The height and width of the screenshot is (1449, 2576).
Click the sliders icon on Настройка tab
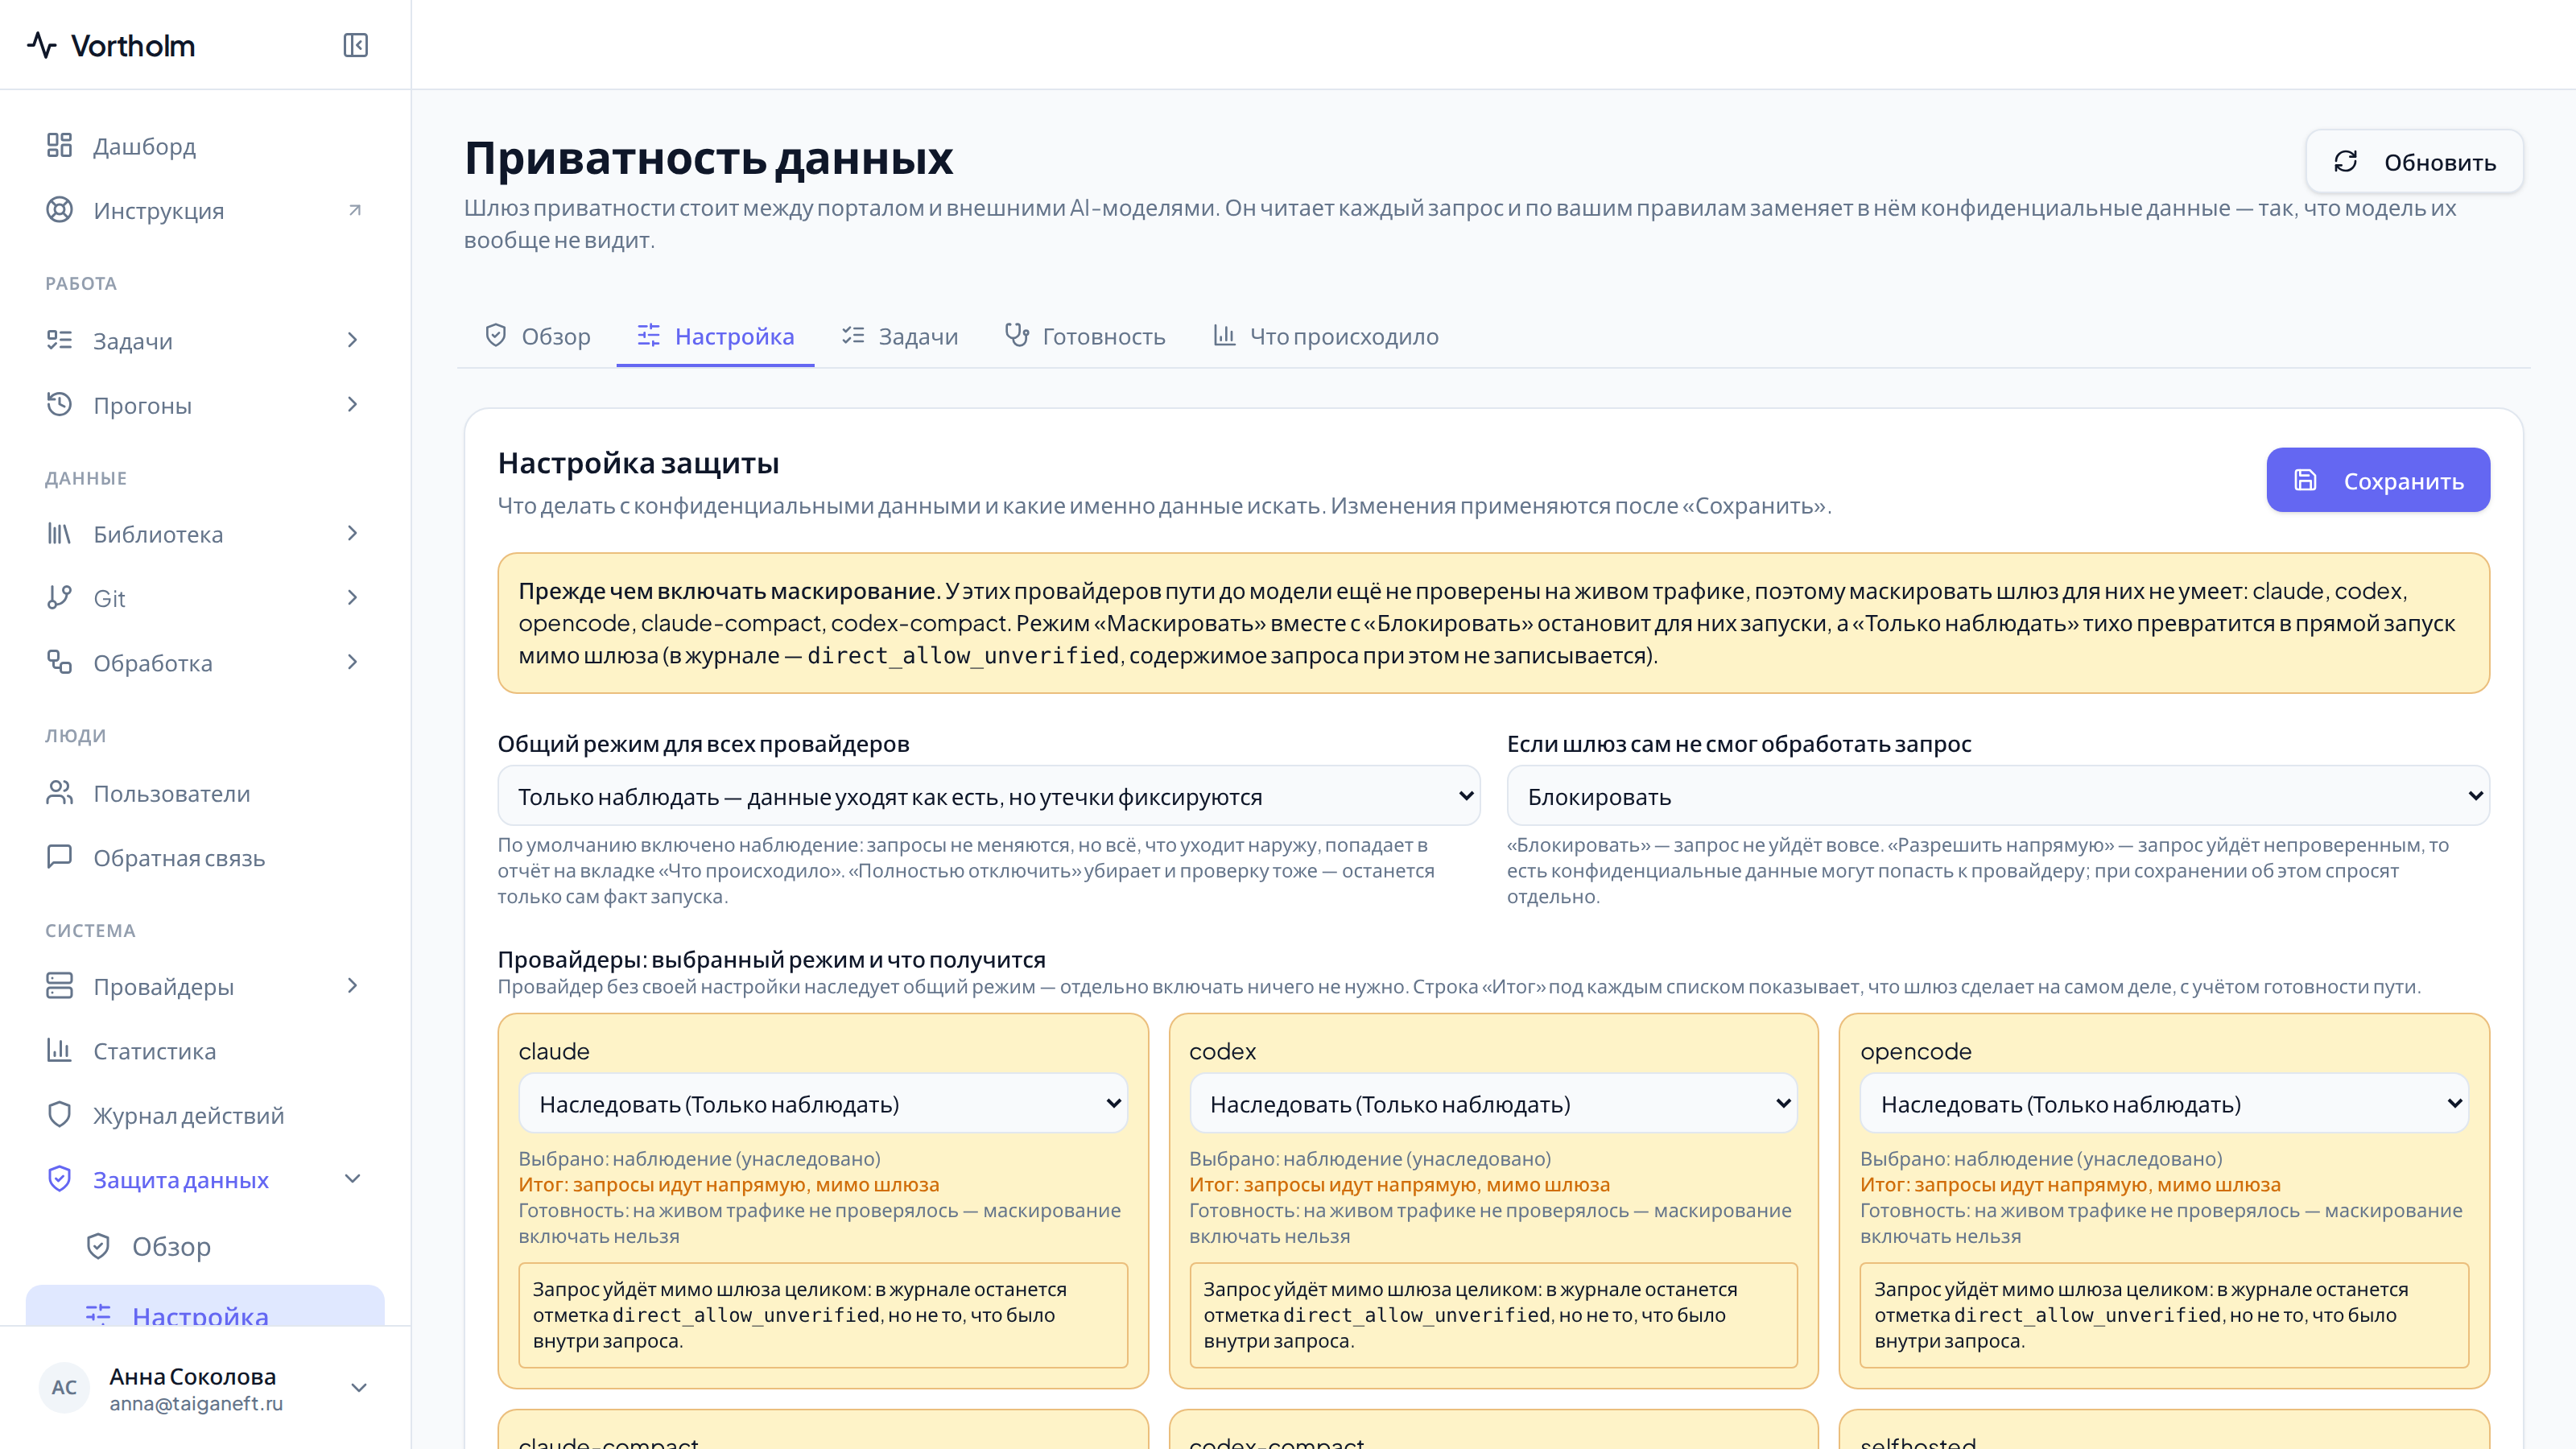[x=649, y=335]
